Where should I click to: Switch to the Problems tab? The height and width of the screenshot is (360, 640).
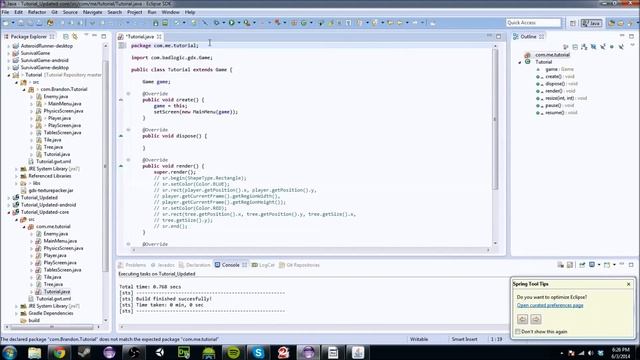[132, 265]
